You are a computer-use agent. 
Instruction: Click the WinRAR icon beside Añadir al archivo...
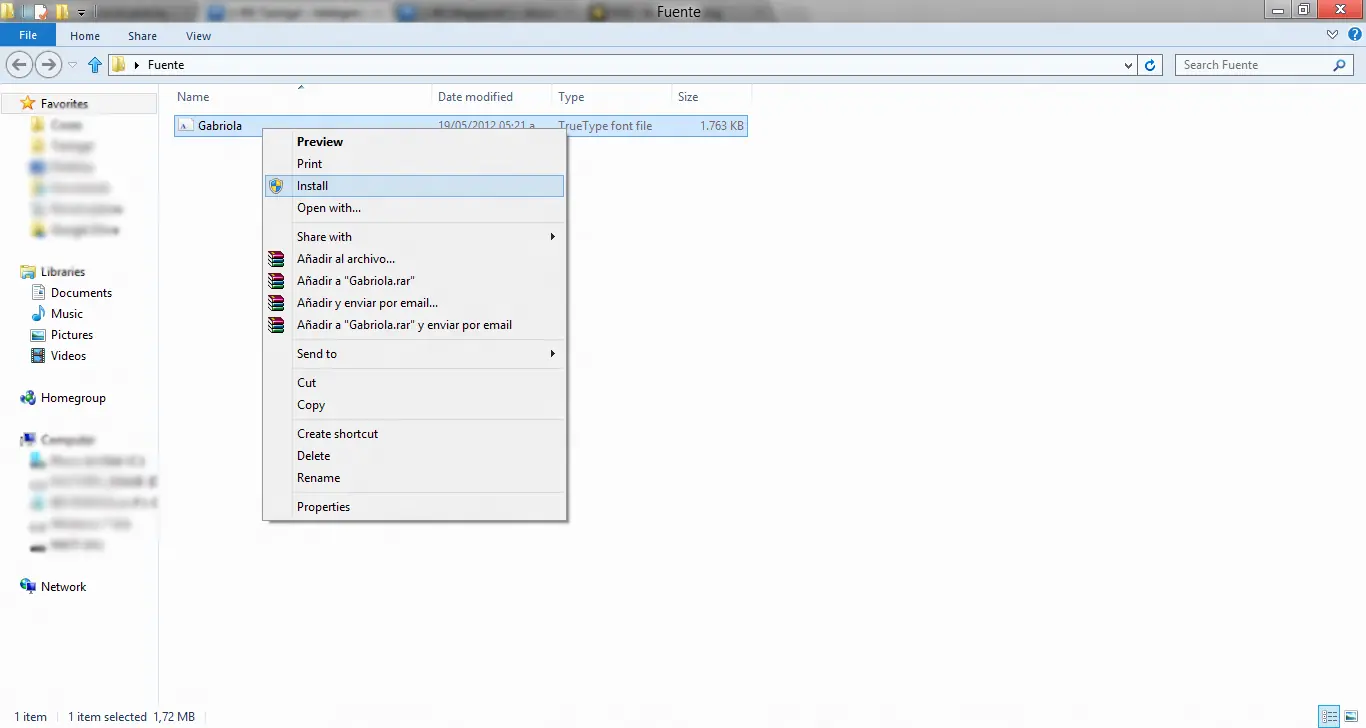(x=276, y=259)
